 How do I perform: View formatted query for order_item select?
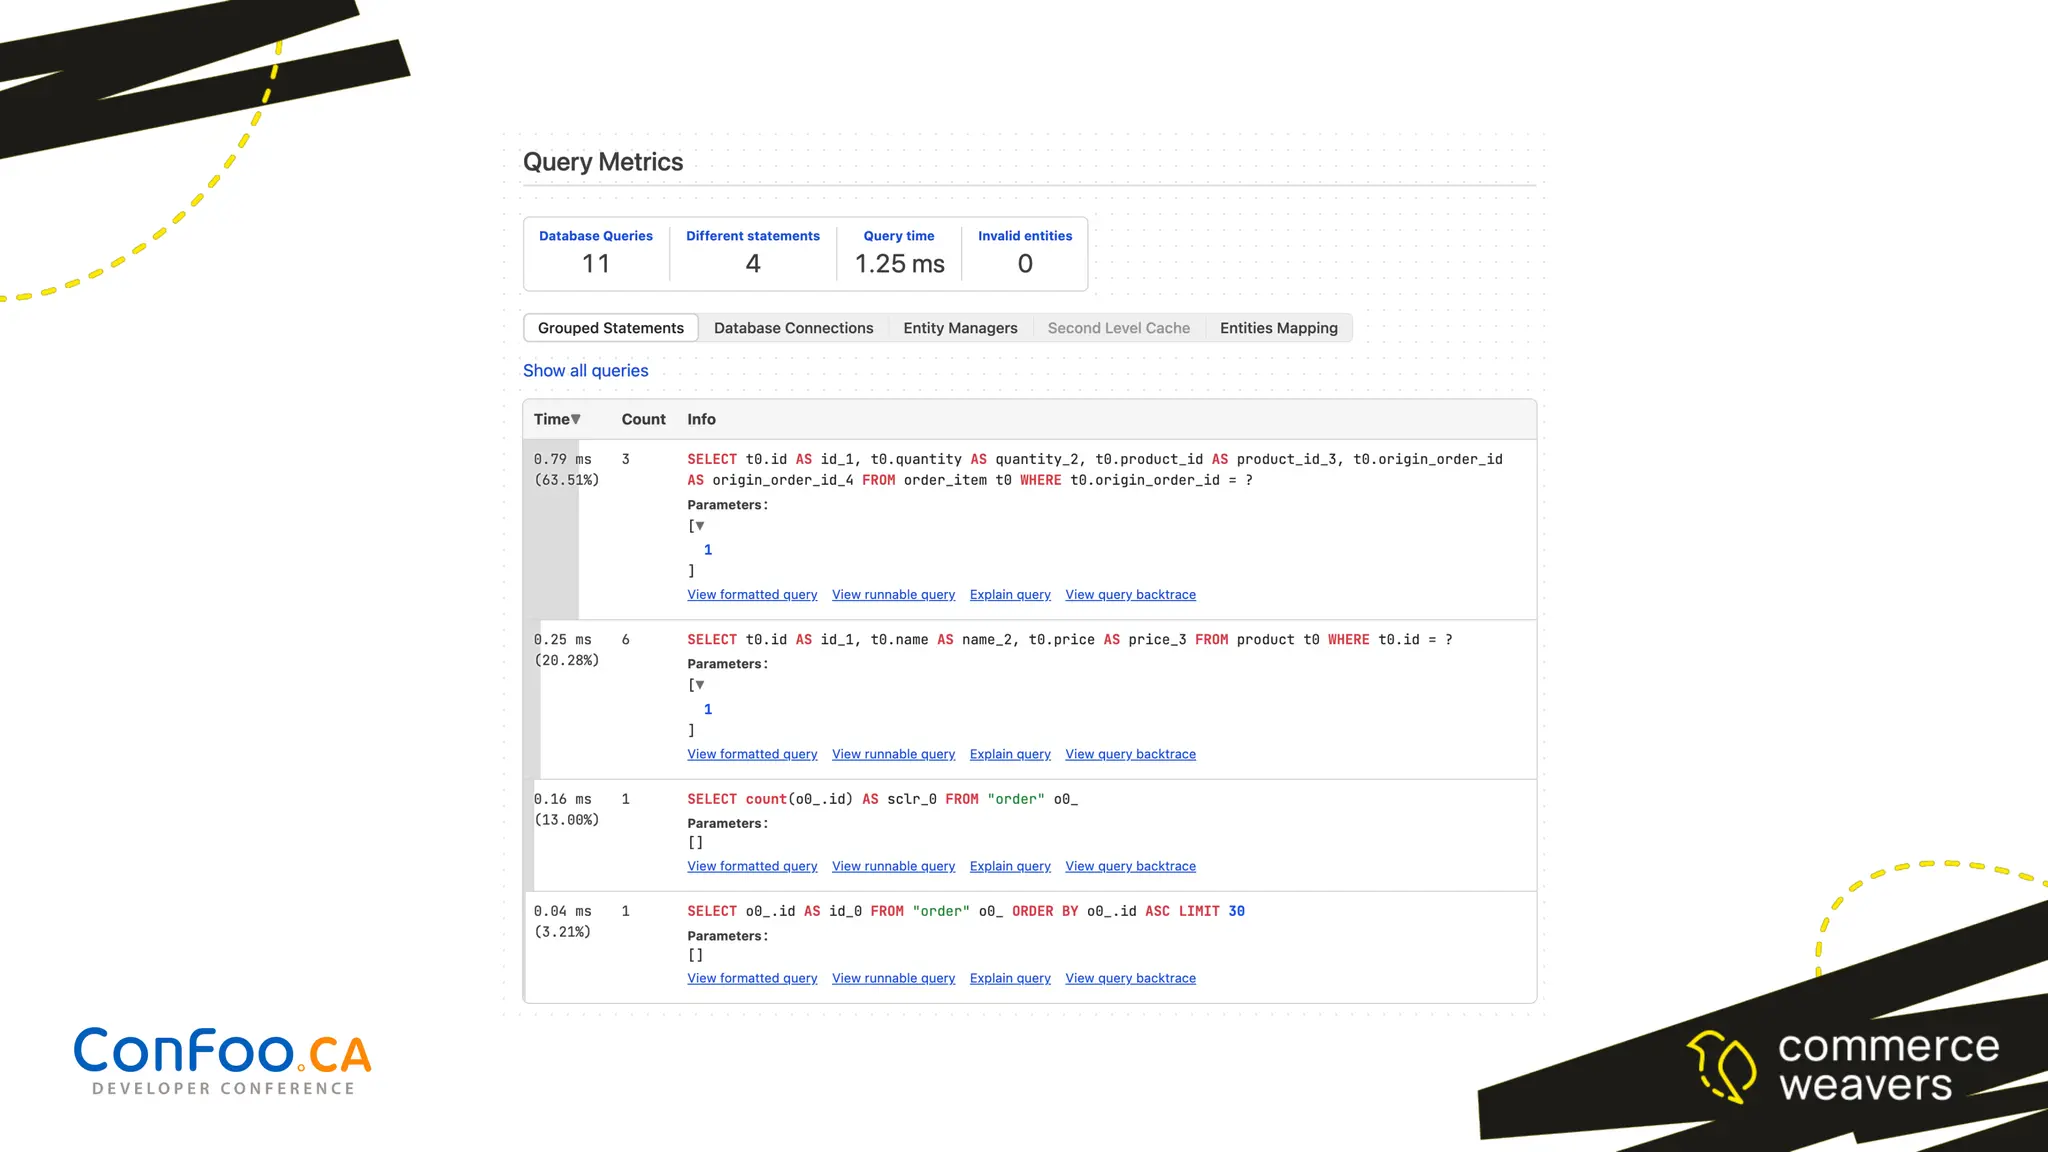pyautogui.click(x=752, y=595)
